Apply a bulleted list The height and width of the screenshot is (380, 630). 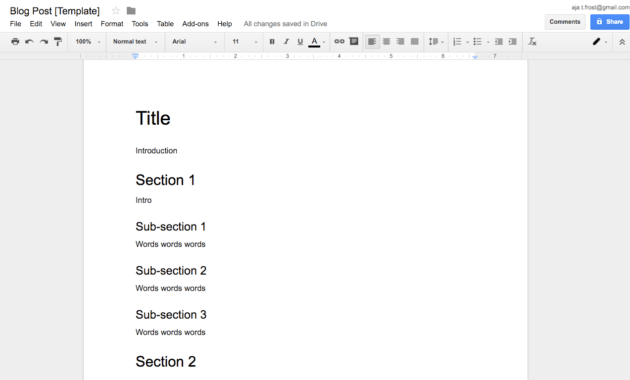point(477,41)
